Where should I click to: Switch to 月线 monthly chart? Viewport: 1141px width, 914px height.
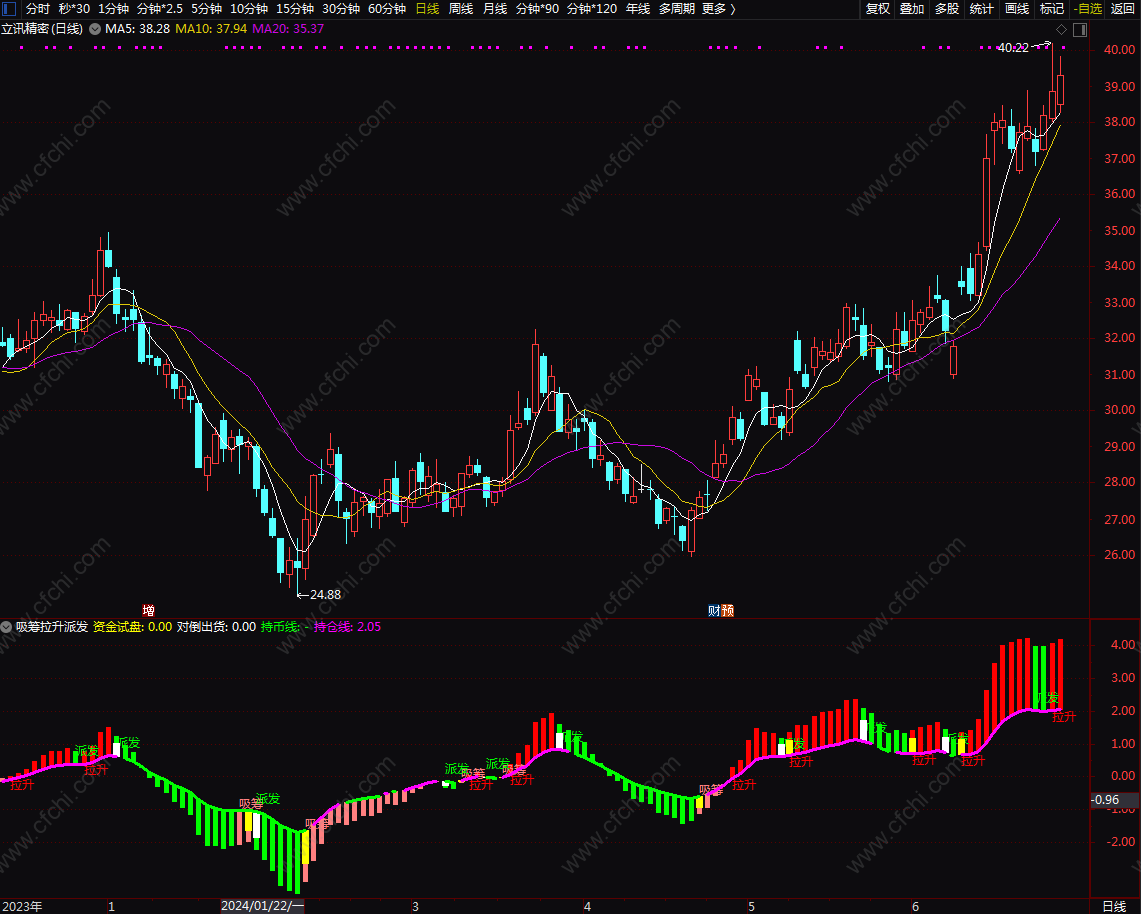(495, 9)
